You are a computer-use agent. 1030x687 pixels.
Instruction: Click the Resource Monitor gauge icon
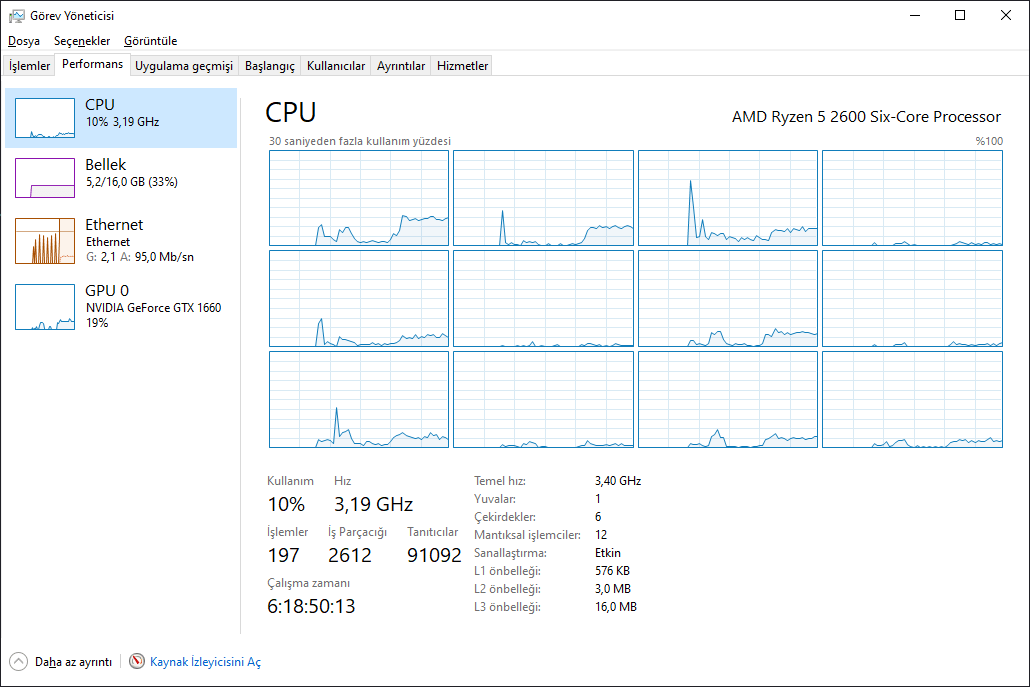137,661
